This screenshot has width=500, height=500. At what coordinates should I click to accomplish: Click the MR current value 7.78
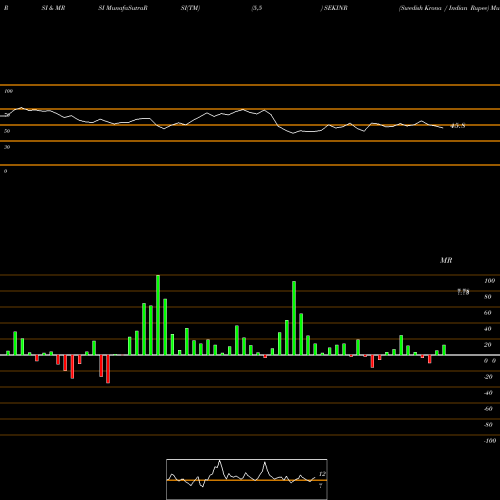(x=463, y=292)
